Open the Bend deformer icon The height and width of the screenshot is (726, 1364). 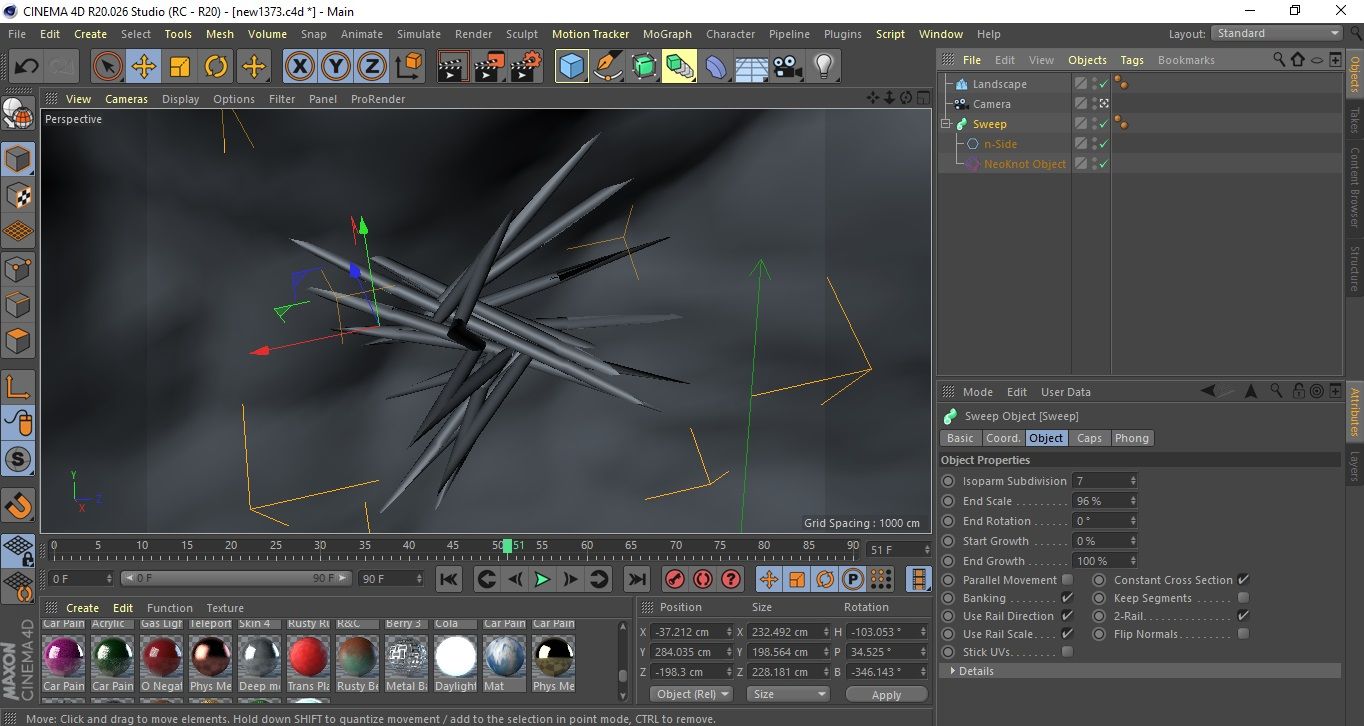click(716, 67)
